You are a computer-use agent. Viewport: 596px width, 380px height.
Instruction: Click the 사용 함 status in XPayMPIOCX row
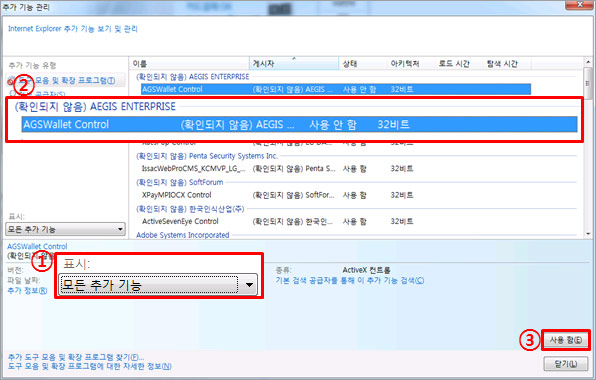(354, 195)
